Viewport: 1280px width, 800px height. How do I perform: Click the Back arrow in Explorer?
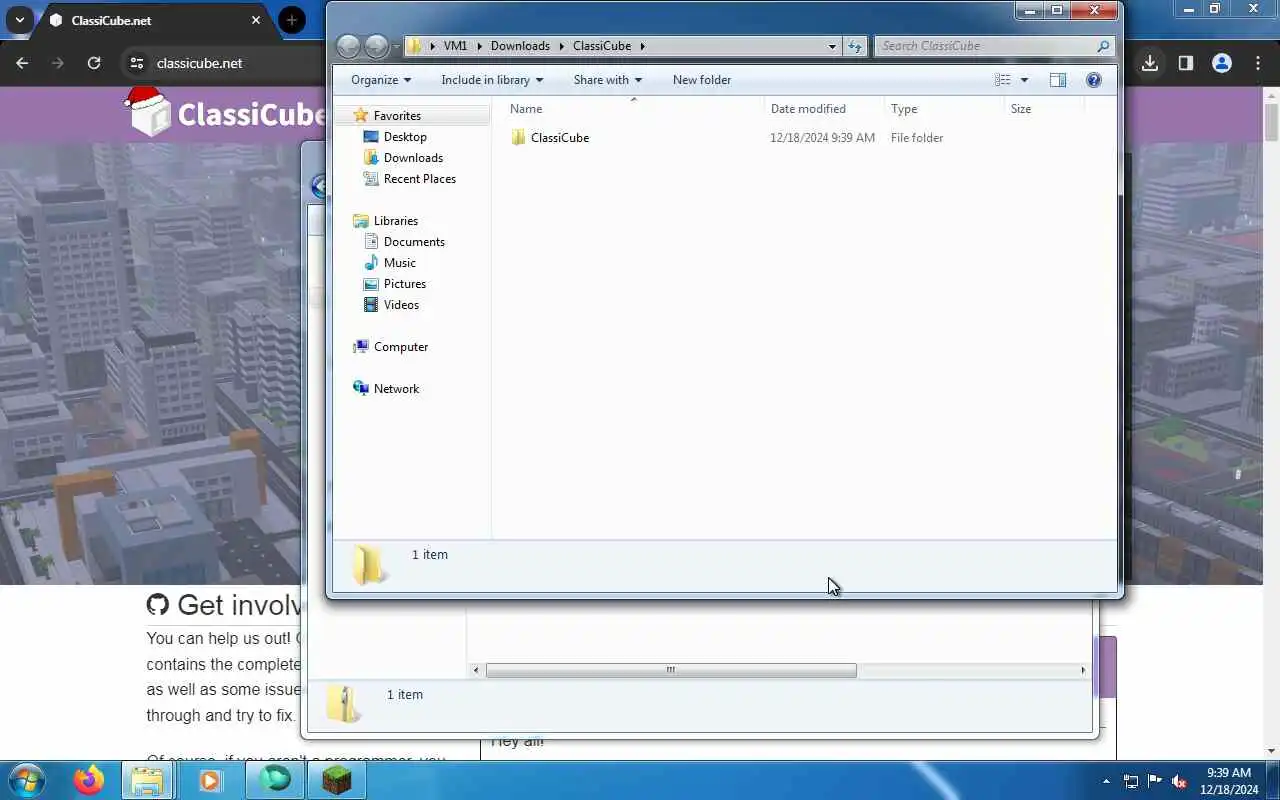point(348,46)
